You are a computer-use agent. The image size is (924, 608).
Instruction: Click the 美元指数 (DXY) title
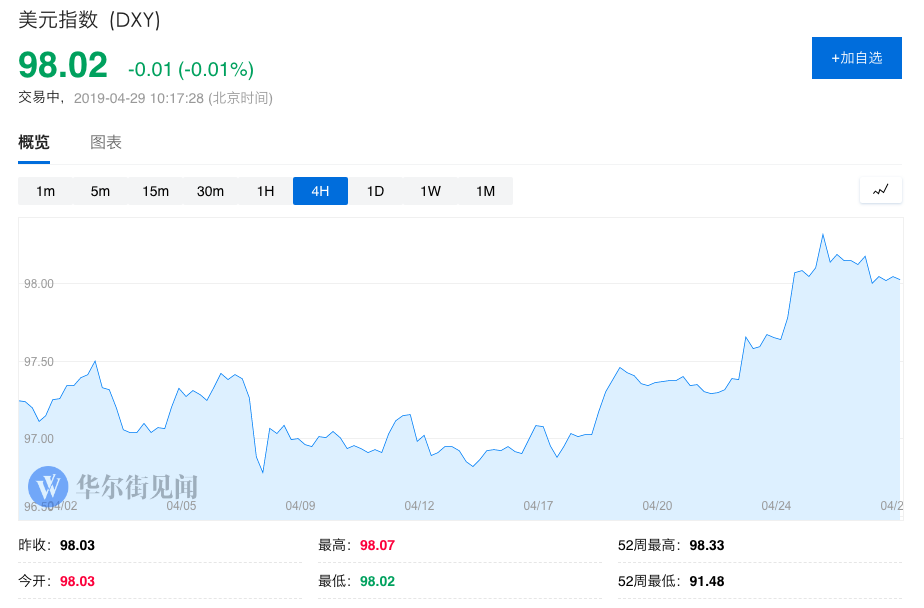pyautogui.click(x=89, y=20)
